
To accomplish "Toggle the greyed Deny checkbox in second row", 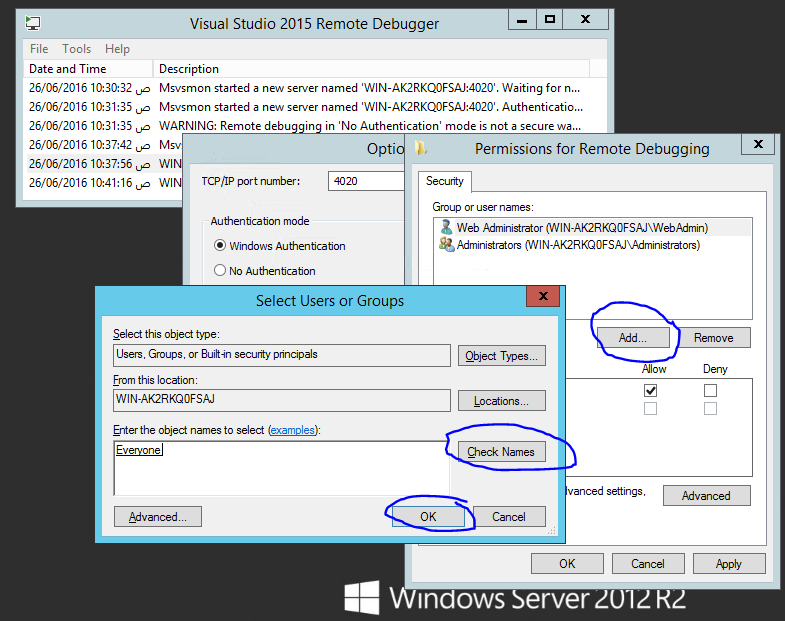I will click(710, 409).
